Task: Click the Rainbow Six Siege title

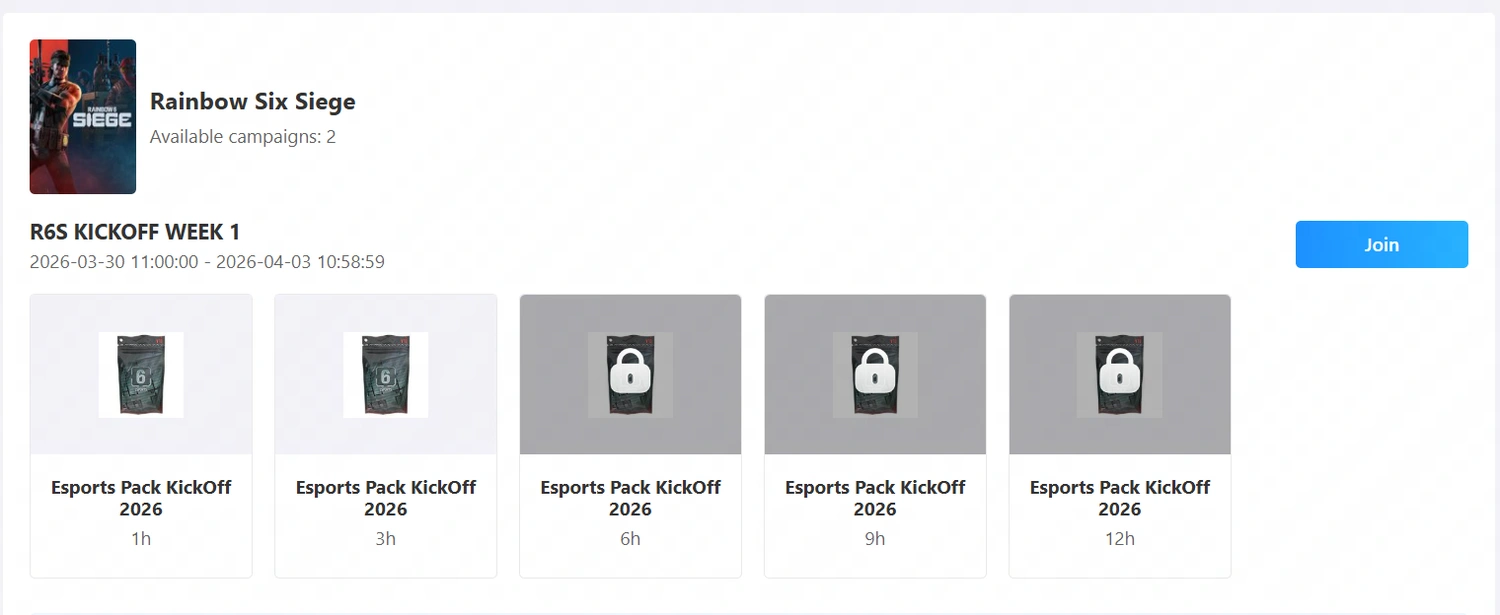Action: coord(252,101)
